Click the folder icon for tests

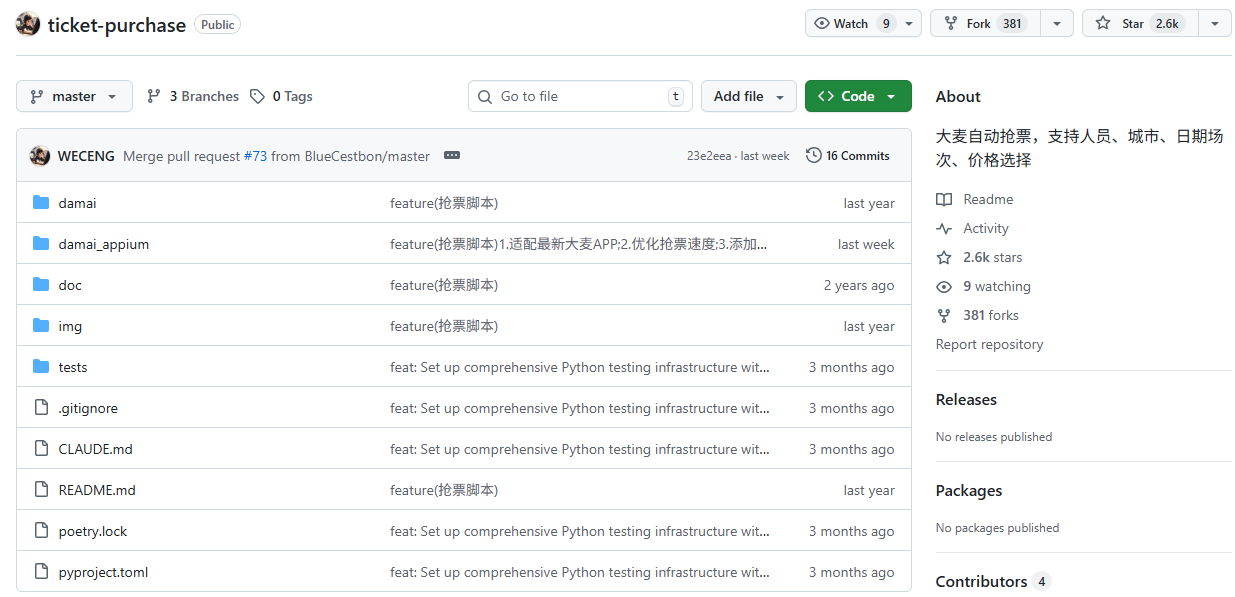click(41, 367)
